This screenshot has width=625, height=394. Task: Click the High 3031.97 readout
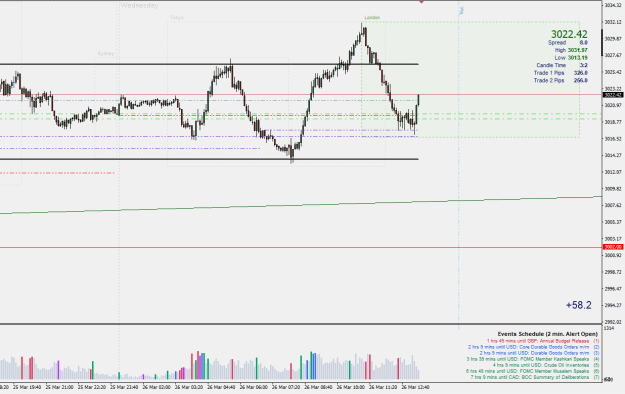pos(571,50)
